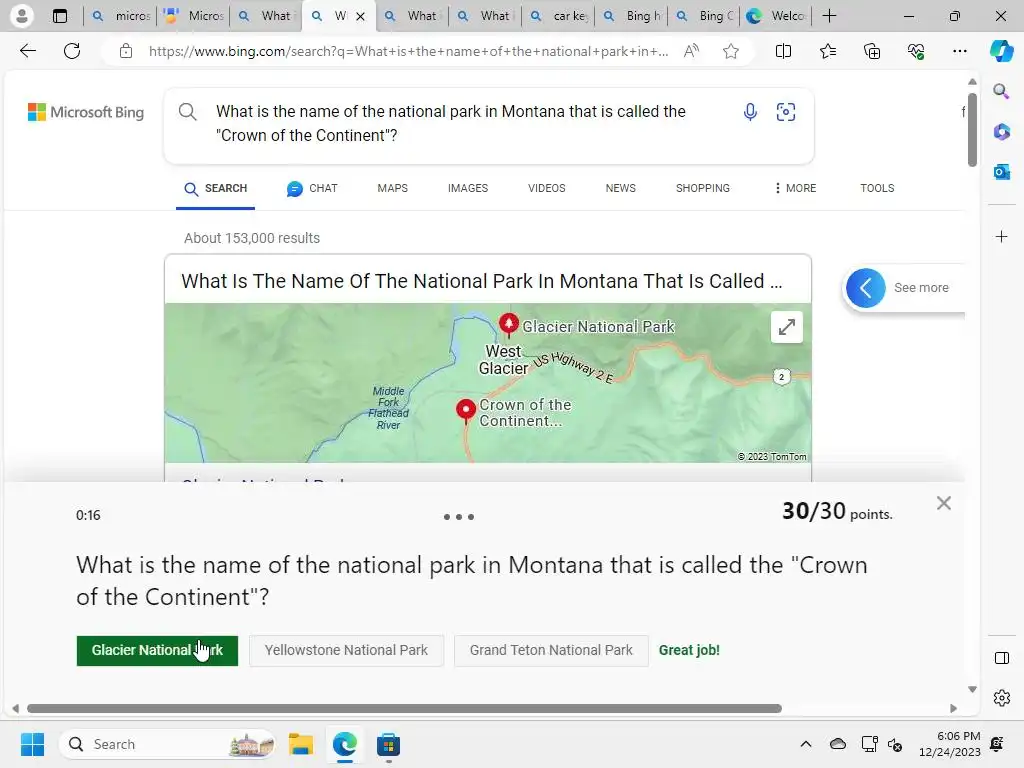Open Microsoft Store from taskbar
Screen dimensions: 1024x768
[388, 744]
